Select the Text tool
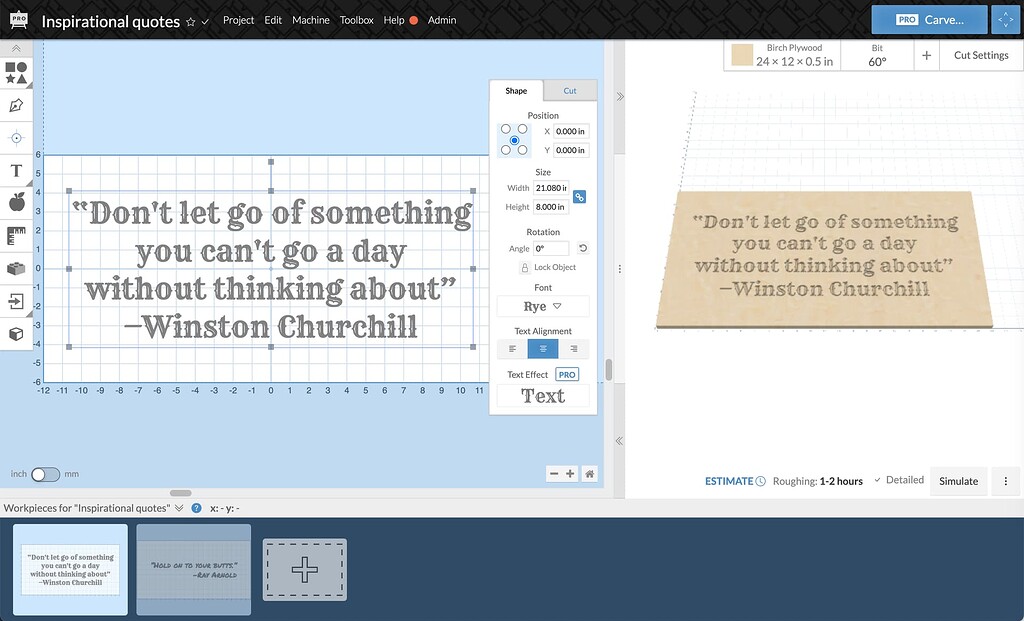 pyautogui.click(x=15, y=170)
